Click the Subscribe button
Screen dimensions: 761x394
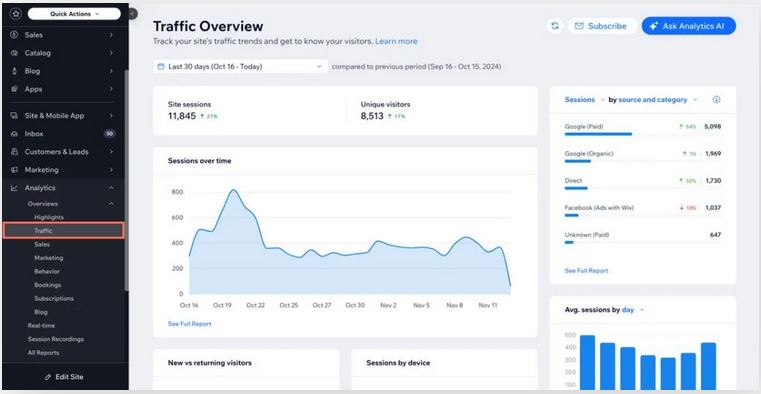point(602,26)
